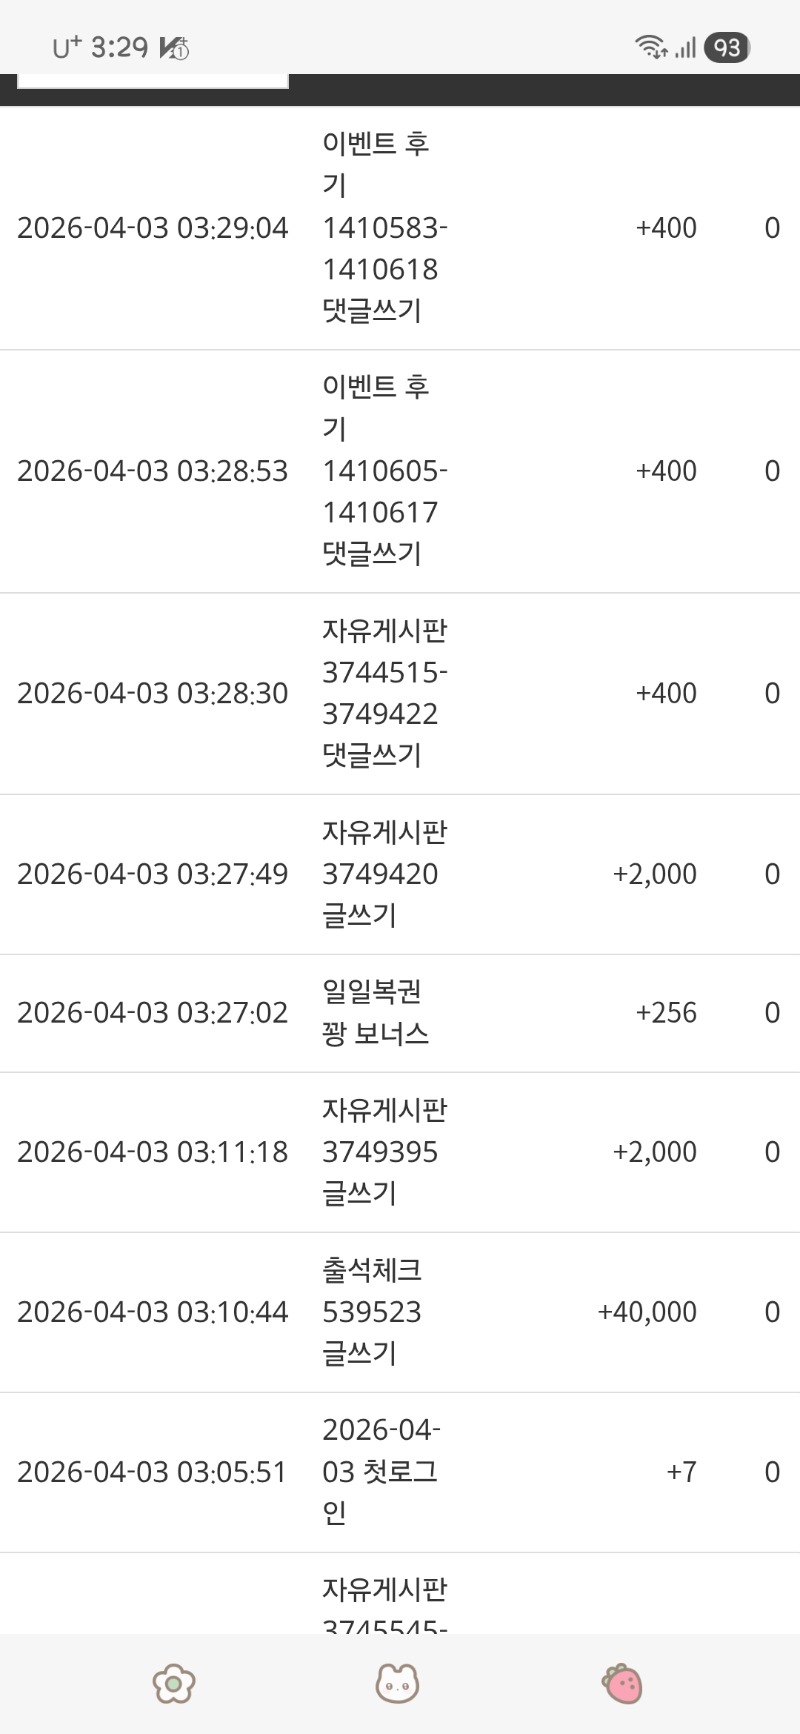800x1734 pixels.
Task: Tap the U+ carrier label
Action: click(x=67, y=47)
